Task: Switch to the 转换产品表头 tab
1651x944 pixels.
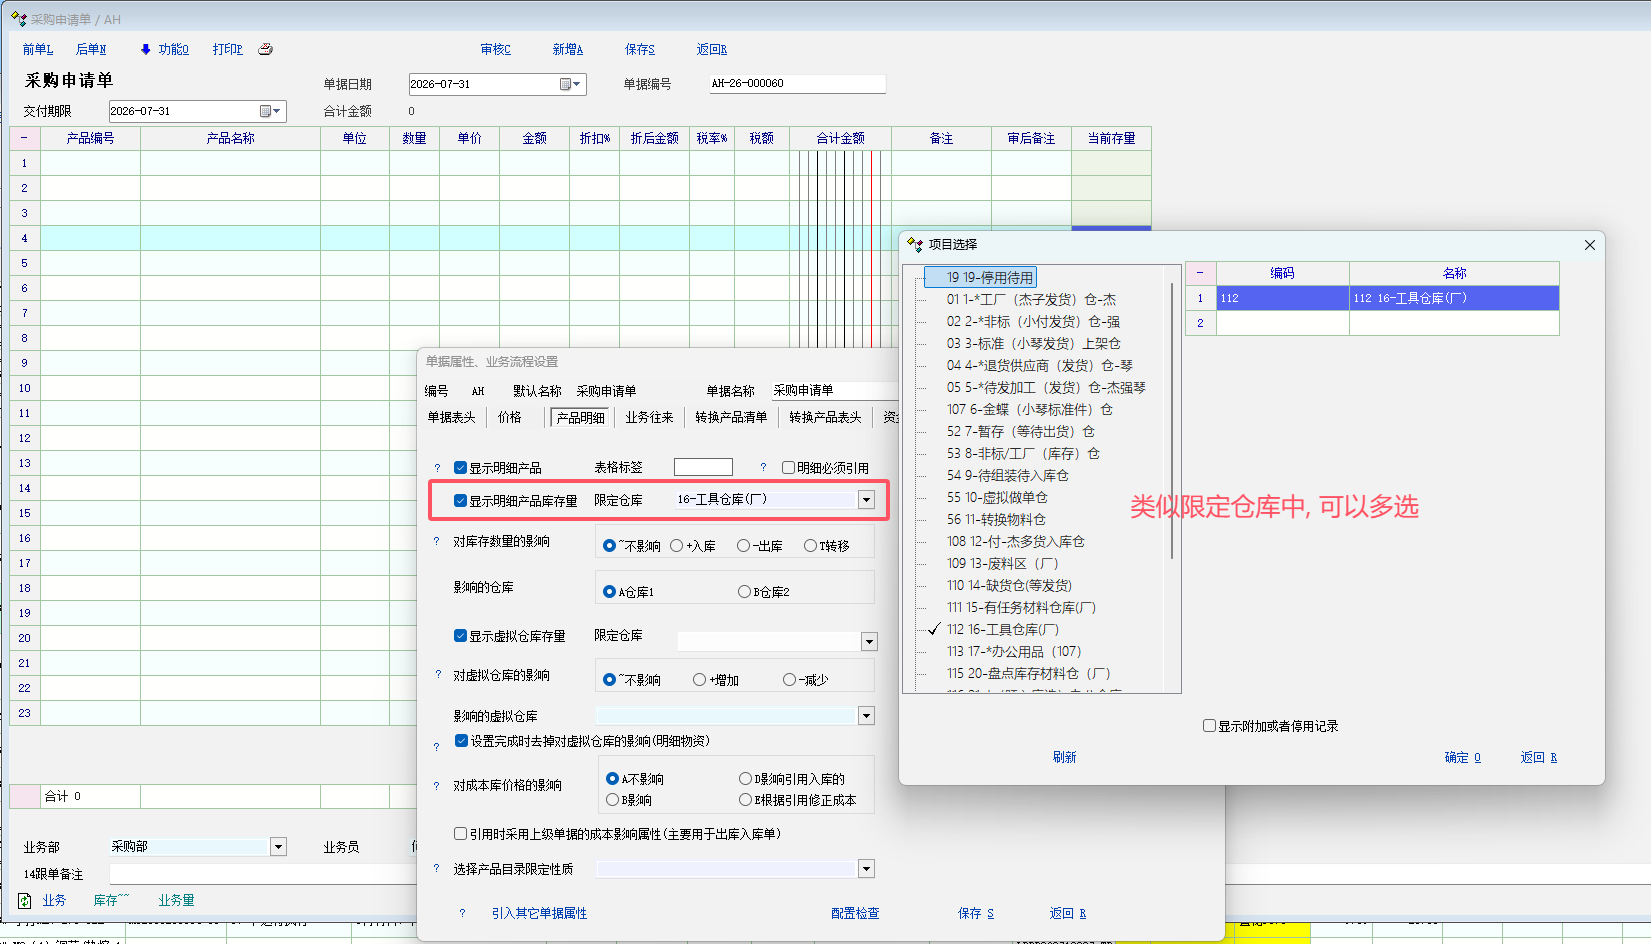Action: click(825, 418)
